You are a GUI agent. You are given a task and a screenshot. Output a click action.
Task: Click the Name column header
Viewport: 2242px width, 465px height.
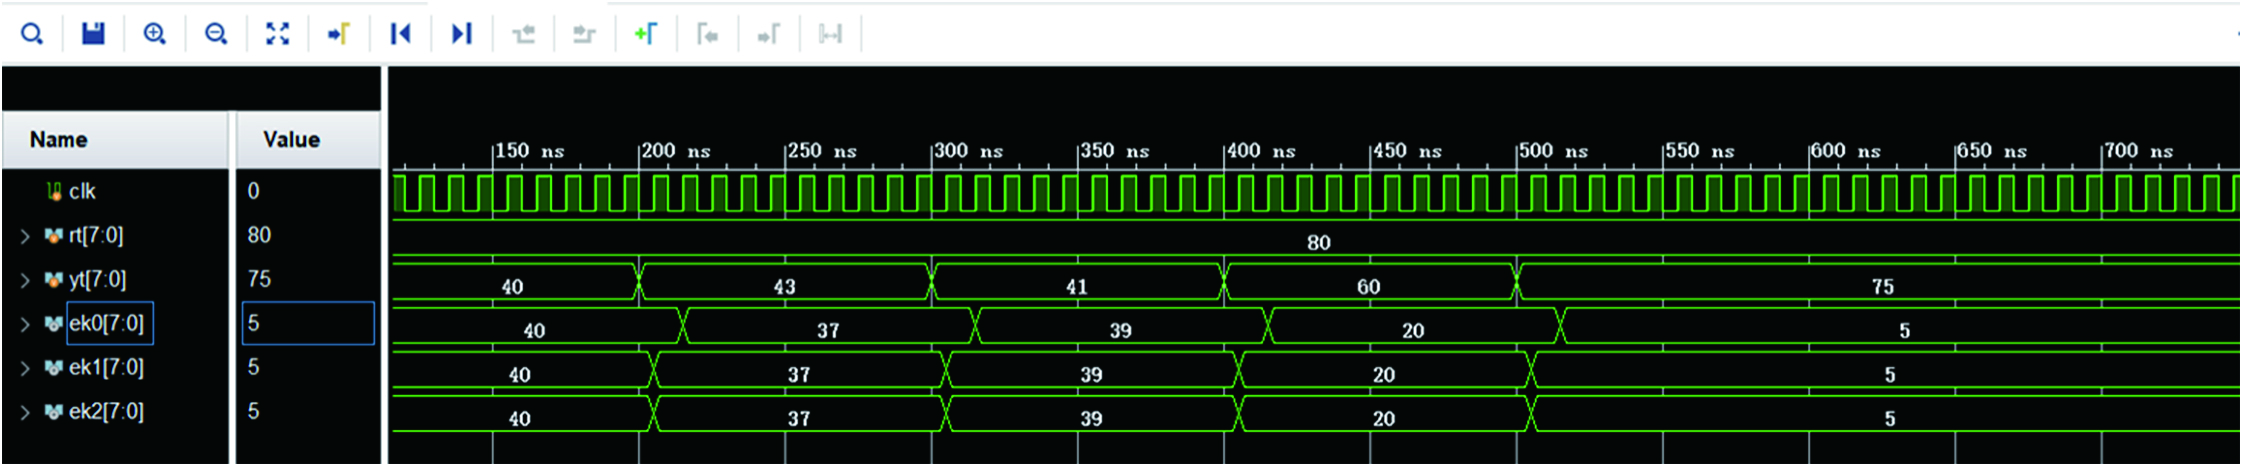(x=115, y=140)
